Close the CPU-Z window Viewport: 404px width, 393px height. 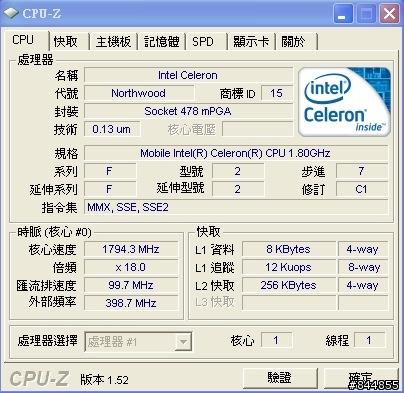click(389, 14)
